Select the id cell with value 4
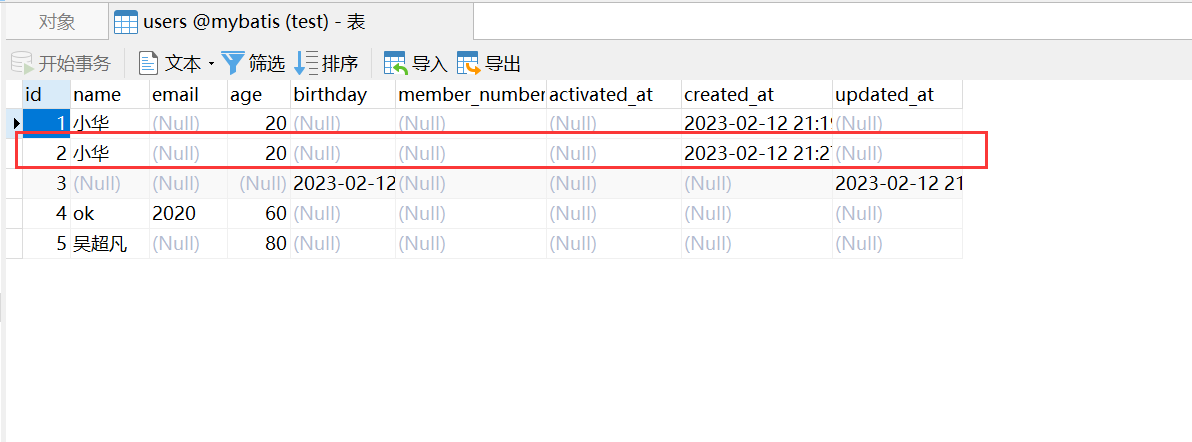The height and width of the screenshot is (442, 1192). click(46, 214)
